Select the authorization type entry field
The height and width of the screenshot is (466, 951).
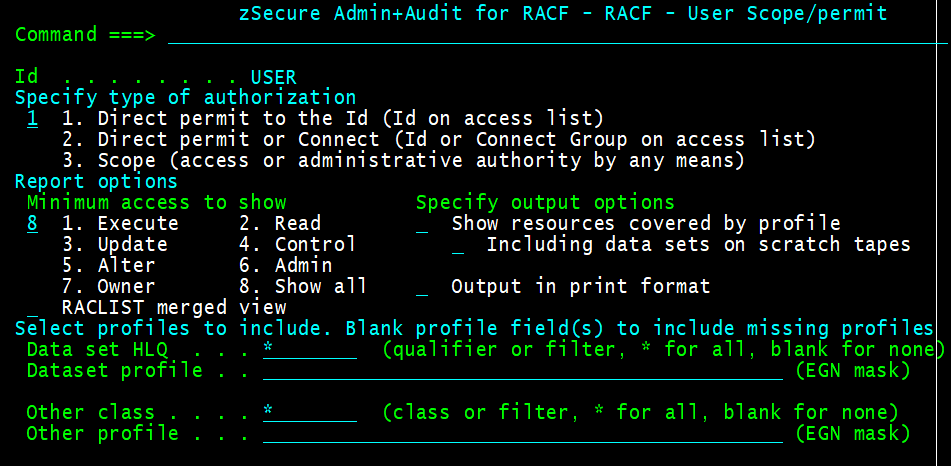coord(32,118)
